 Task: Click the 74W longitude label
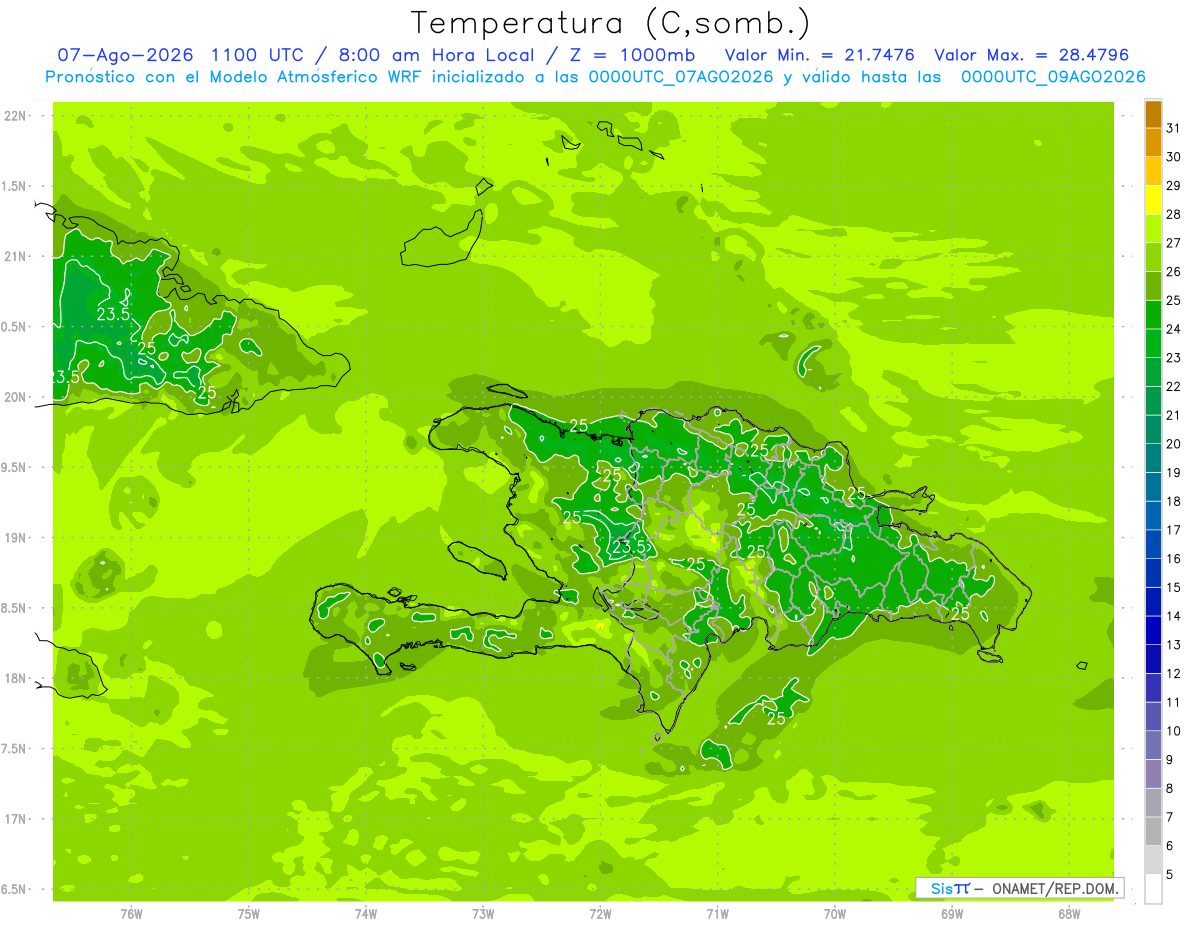point(366,914)
